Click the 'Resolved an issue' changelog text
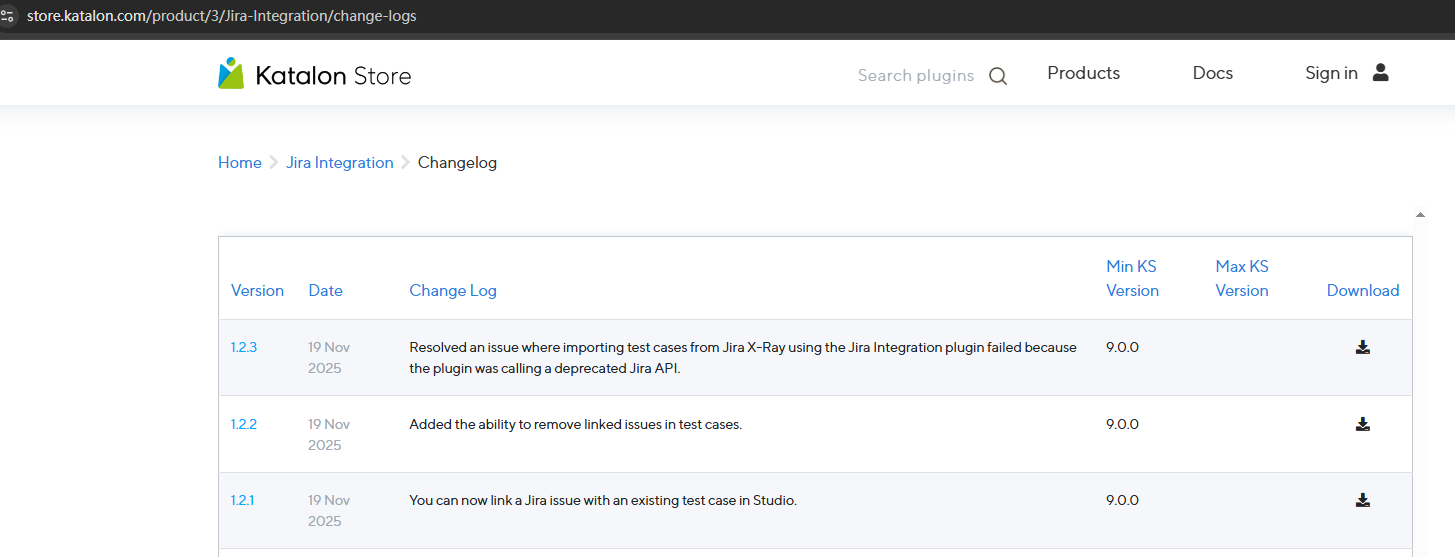 click(743, 357)
